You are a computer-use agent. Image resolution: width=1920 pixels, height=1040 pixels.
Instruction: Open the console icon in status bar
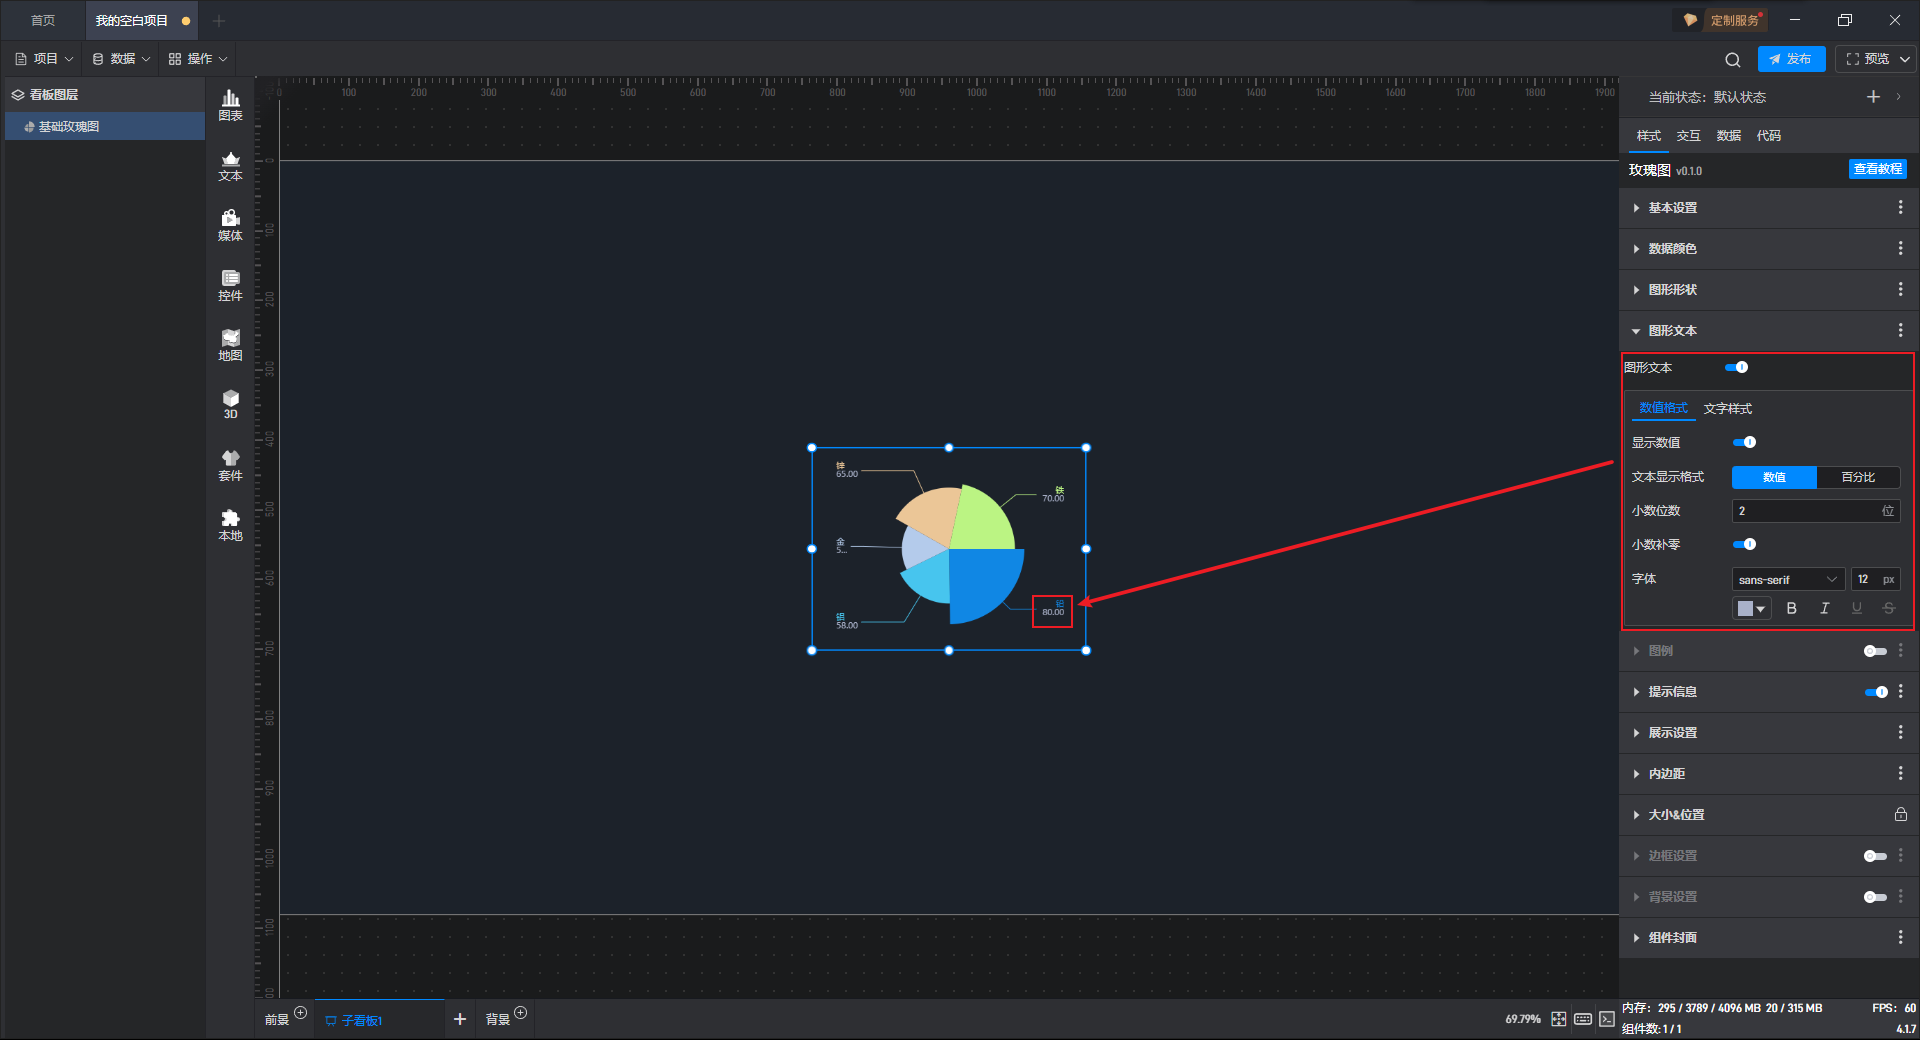click(1607, 1019)
